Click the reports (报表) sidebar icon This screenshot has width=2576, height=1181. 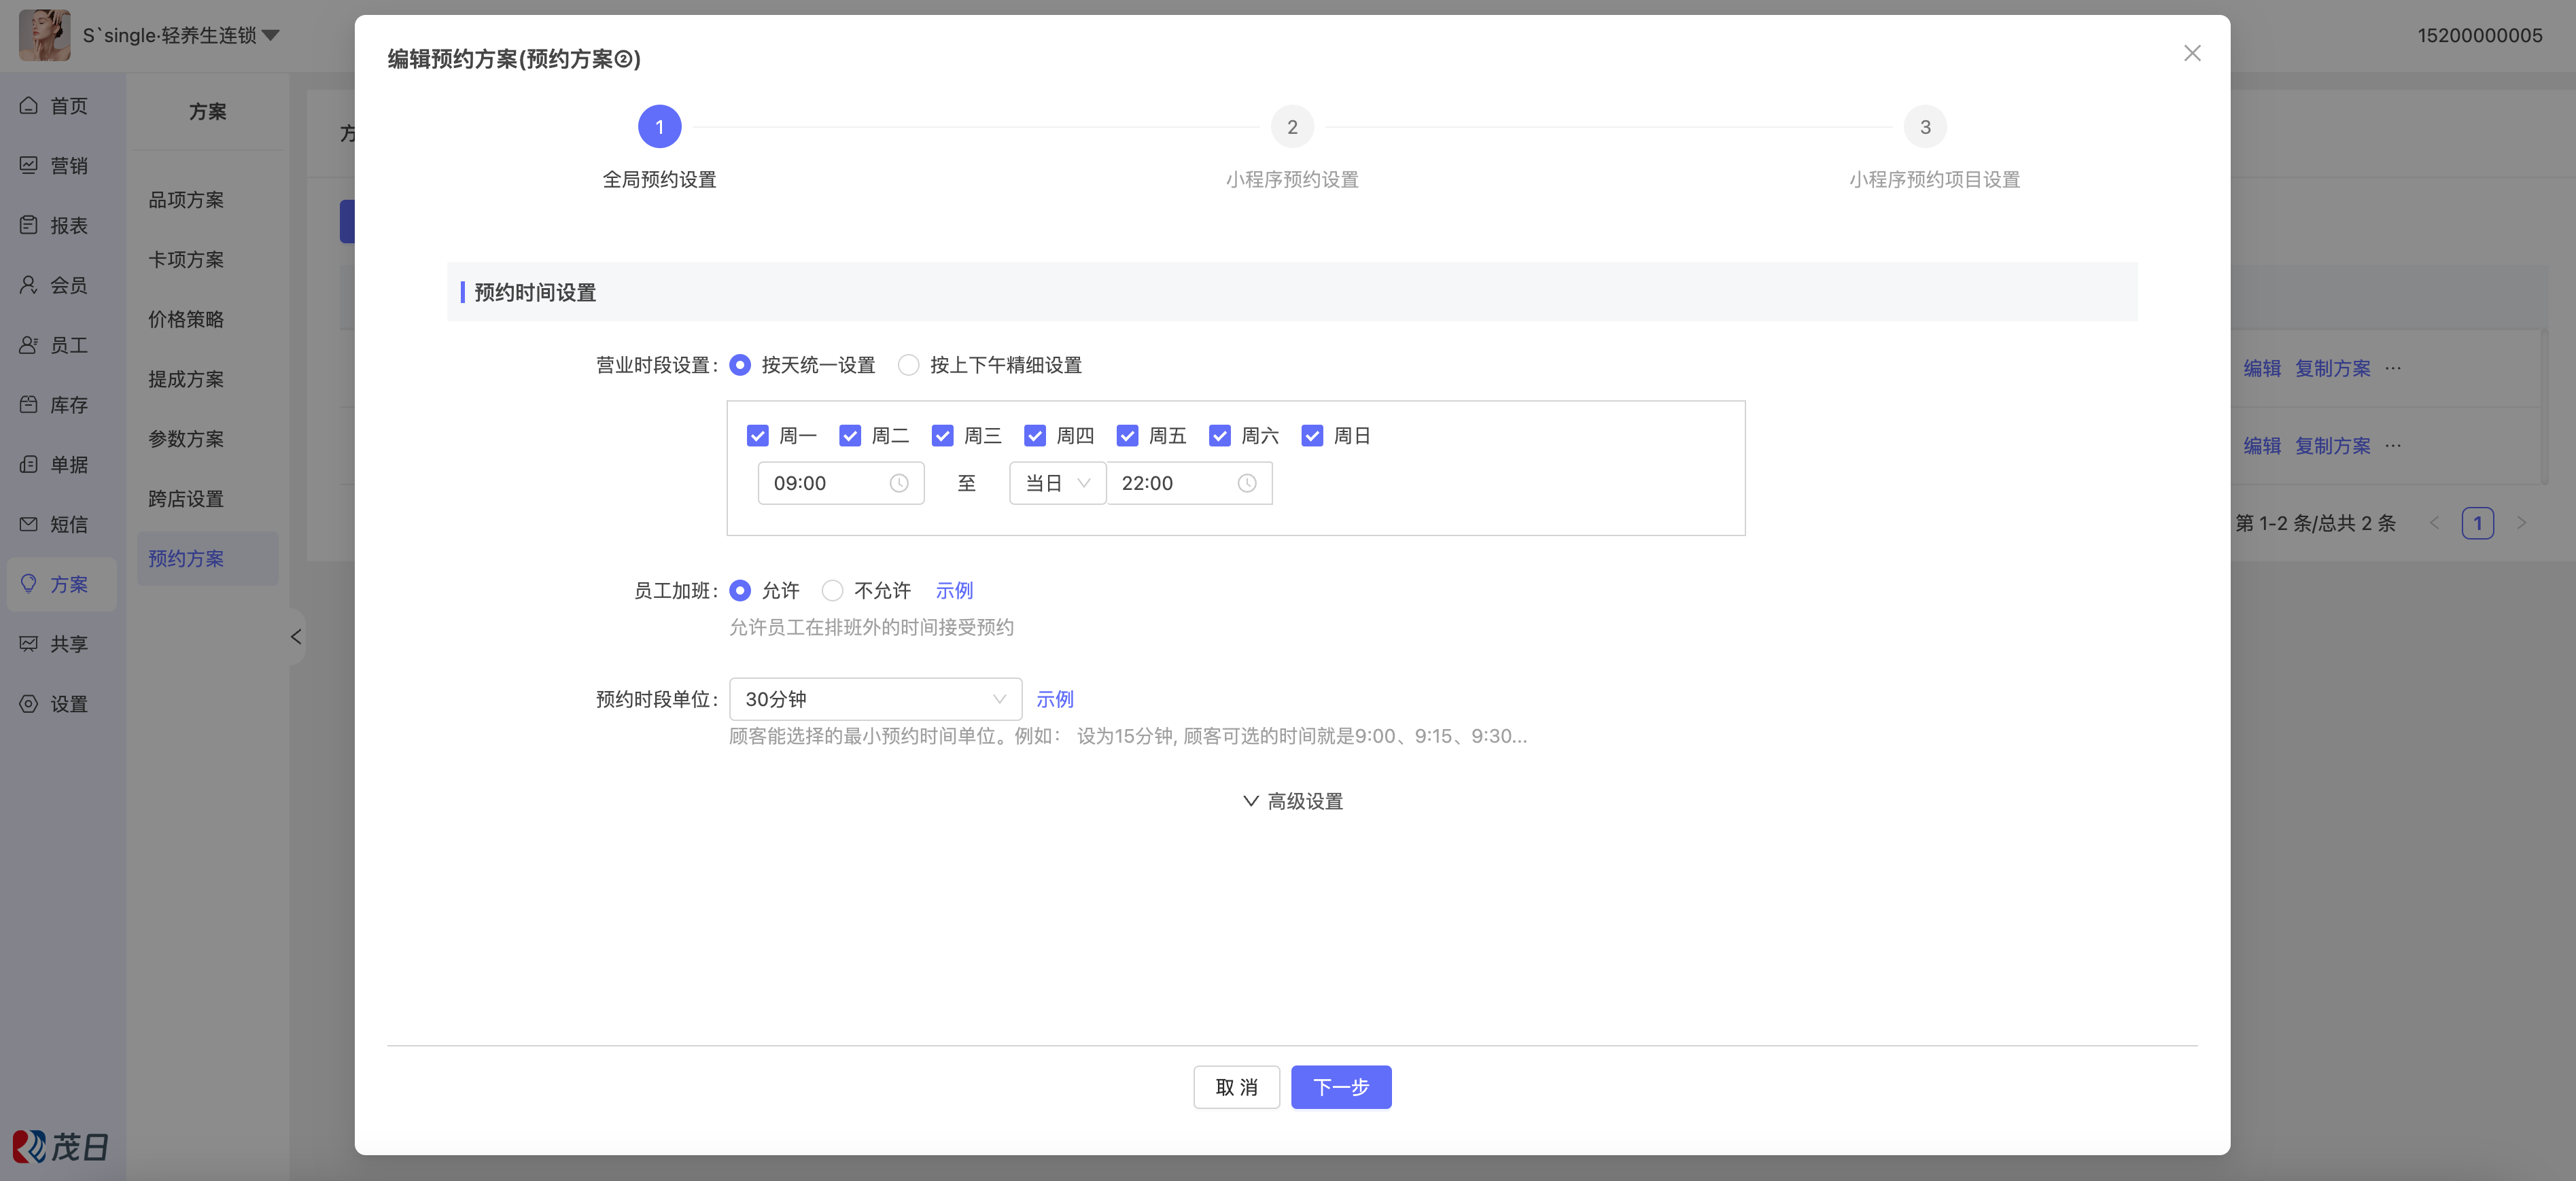point(29,225)
